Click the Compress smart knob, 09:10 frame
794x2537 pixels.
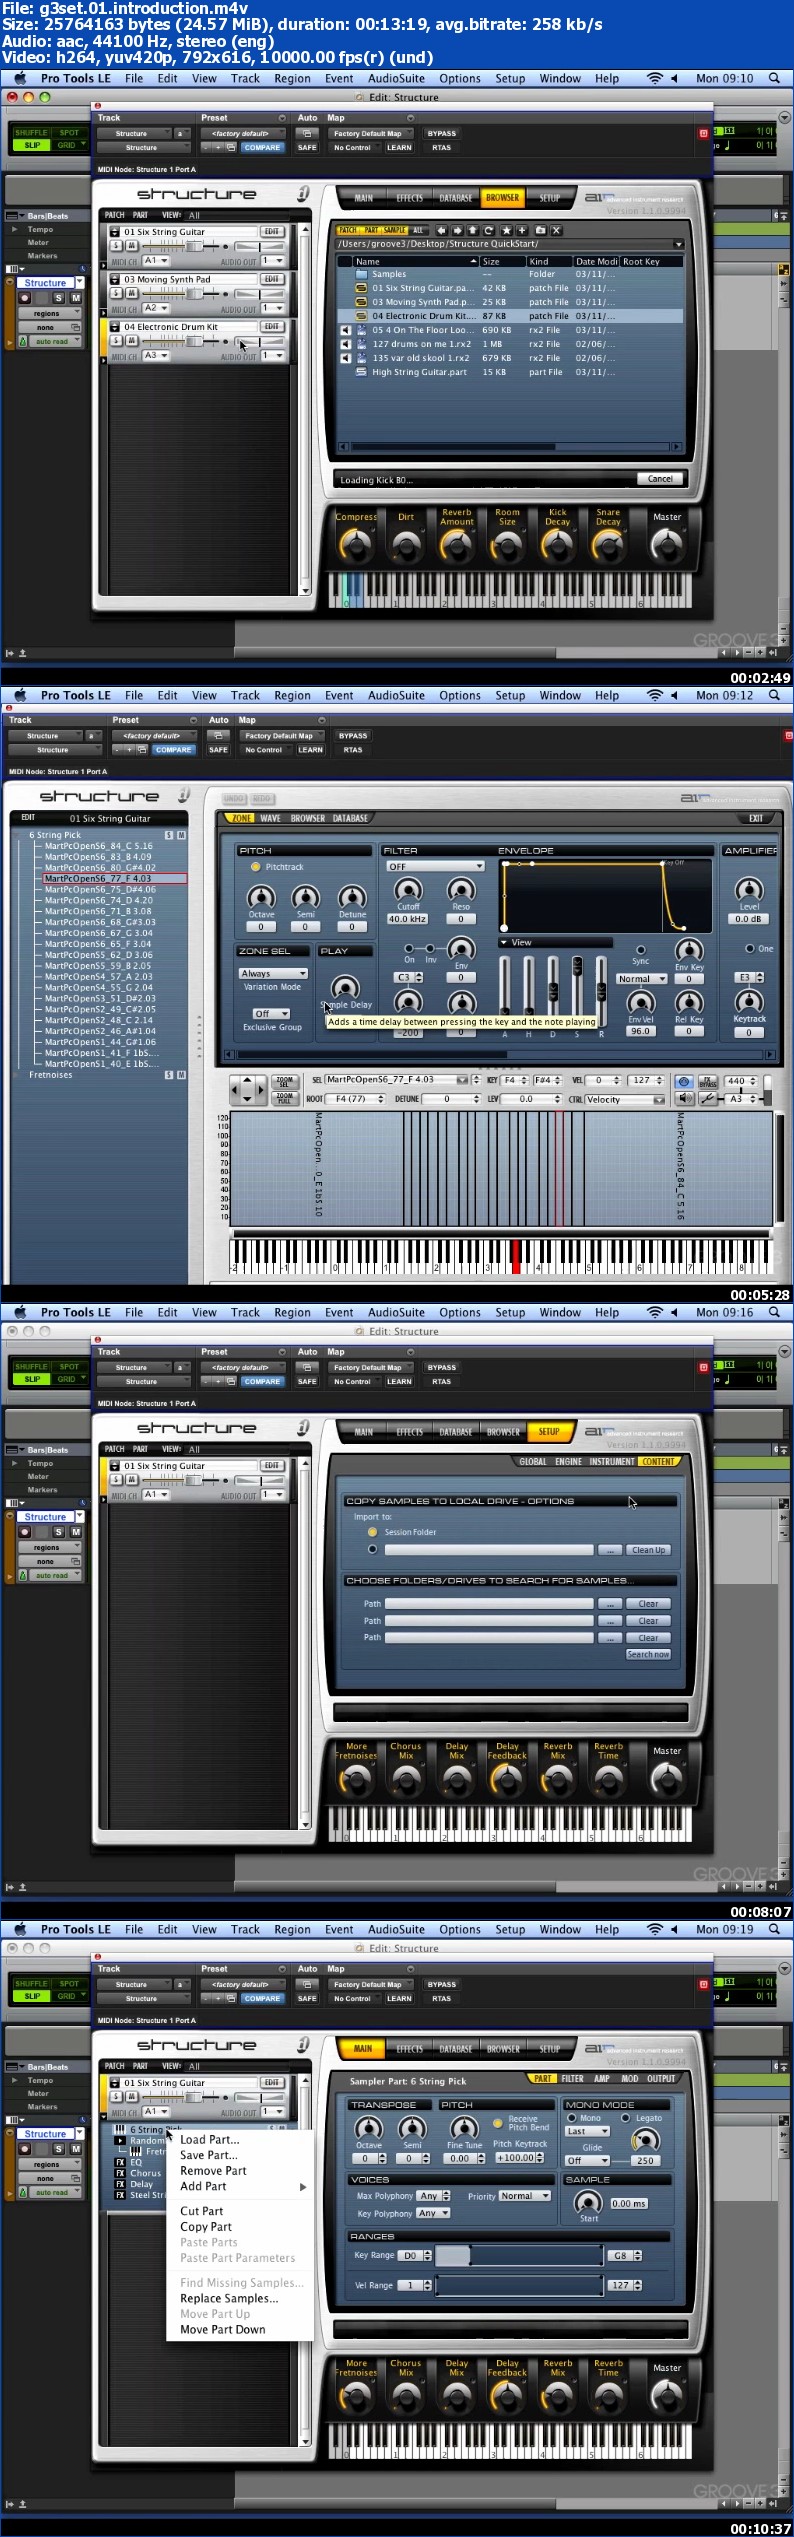tap(355, 544)
